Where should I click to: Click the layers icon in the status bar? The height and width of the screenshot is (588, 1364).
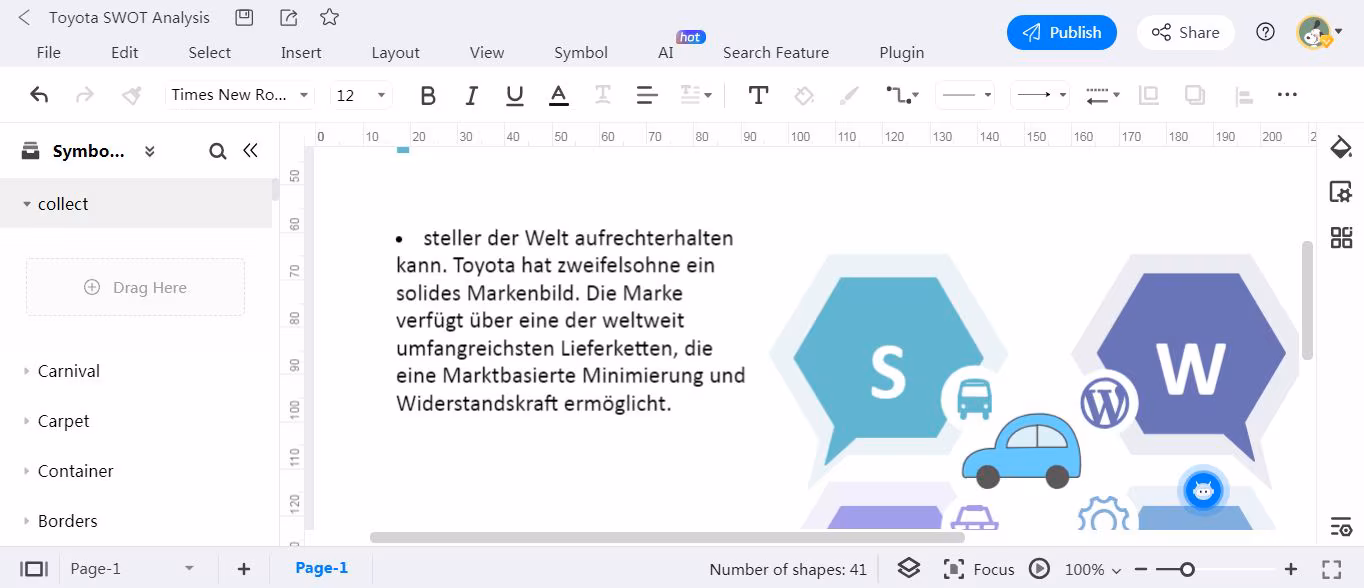click(908, 568)
